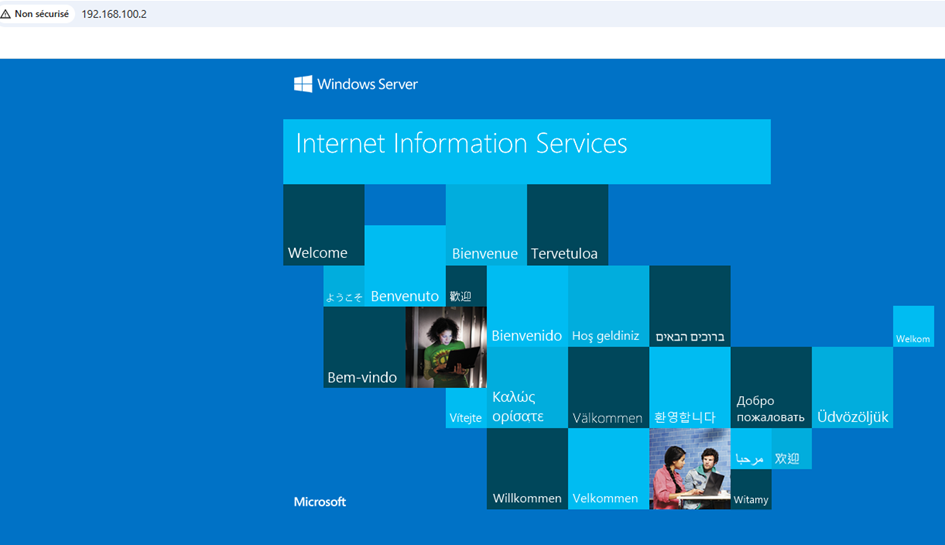Click the 'Microsoft' footer logo text
This screenshot has width=945, height=545.
click(319, 502)
